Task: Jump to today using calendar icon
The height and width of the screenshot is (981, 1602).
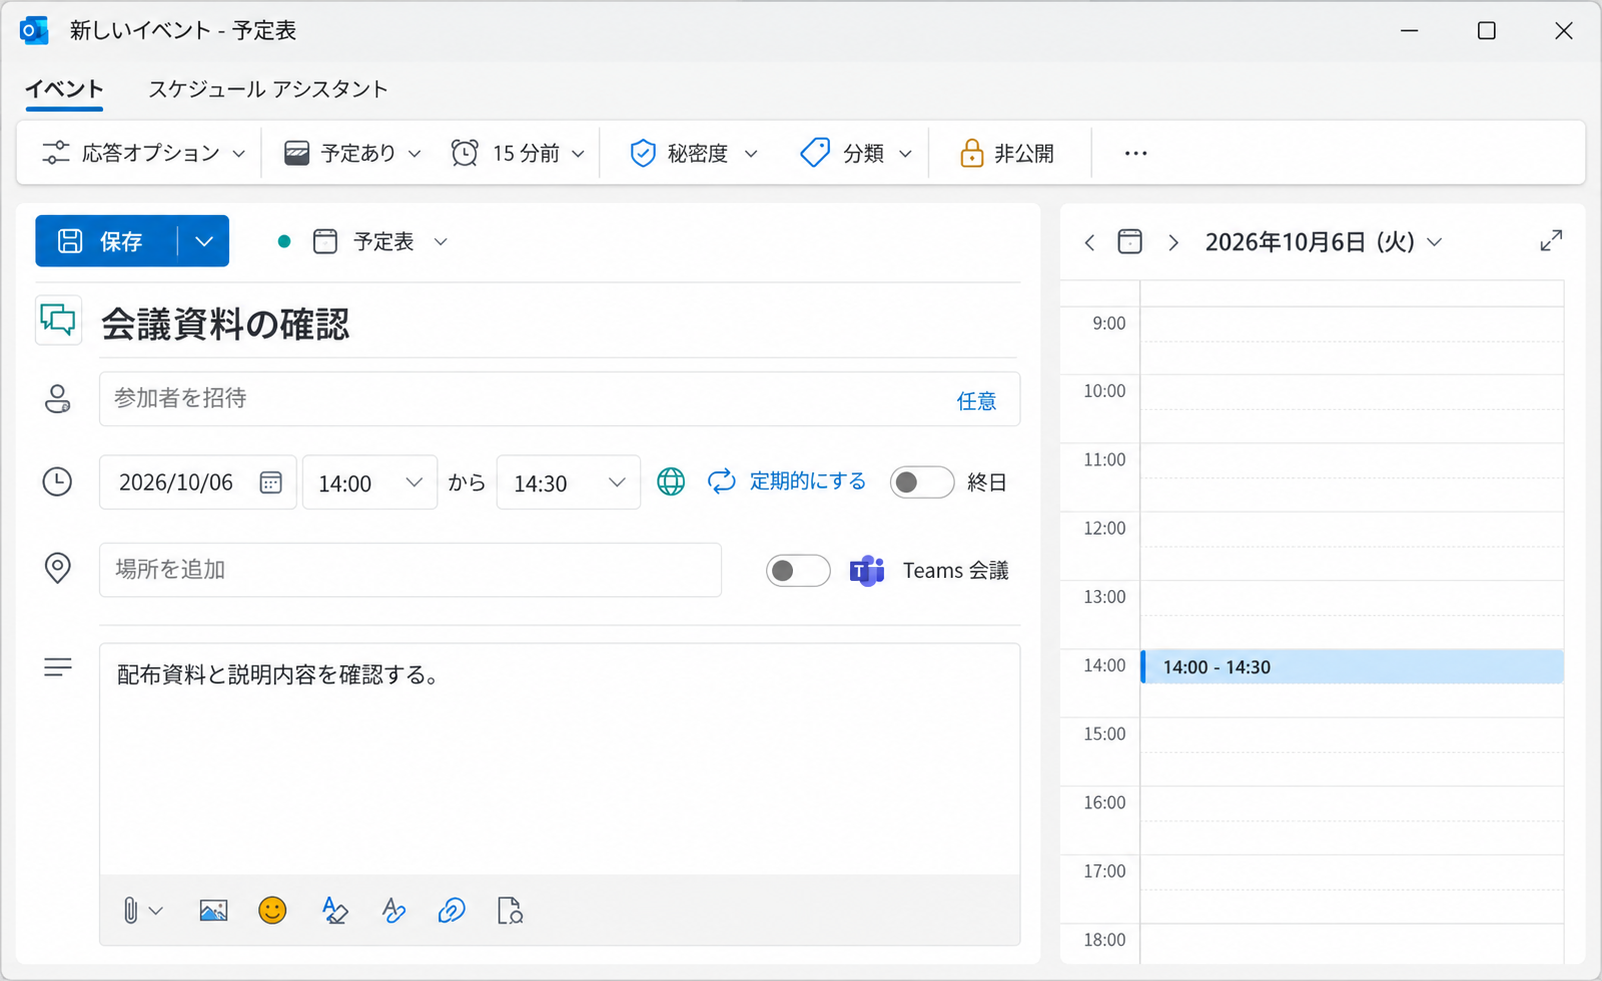Action: [1130, 241]
